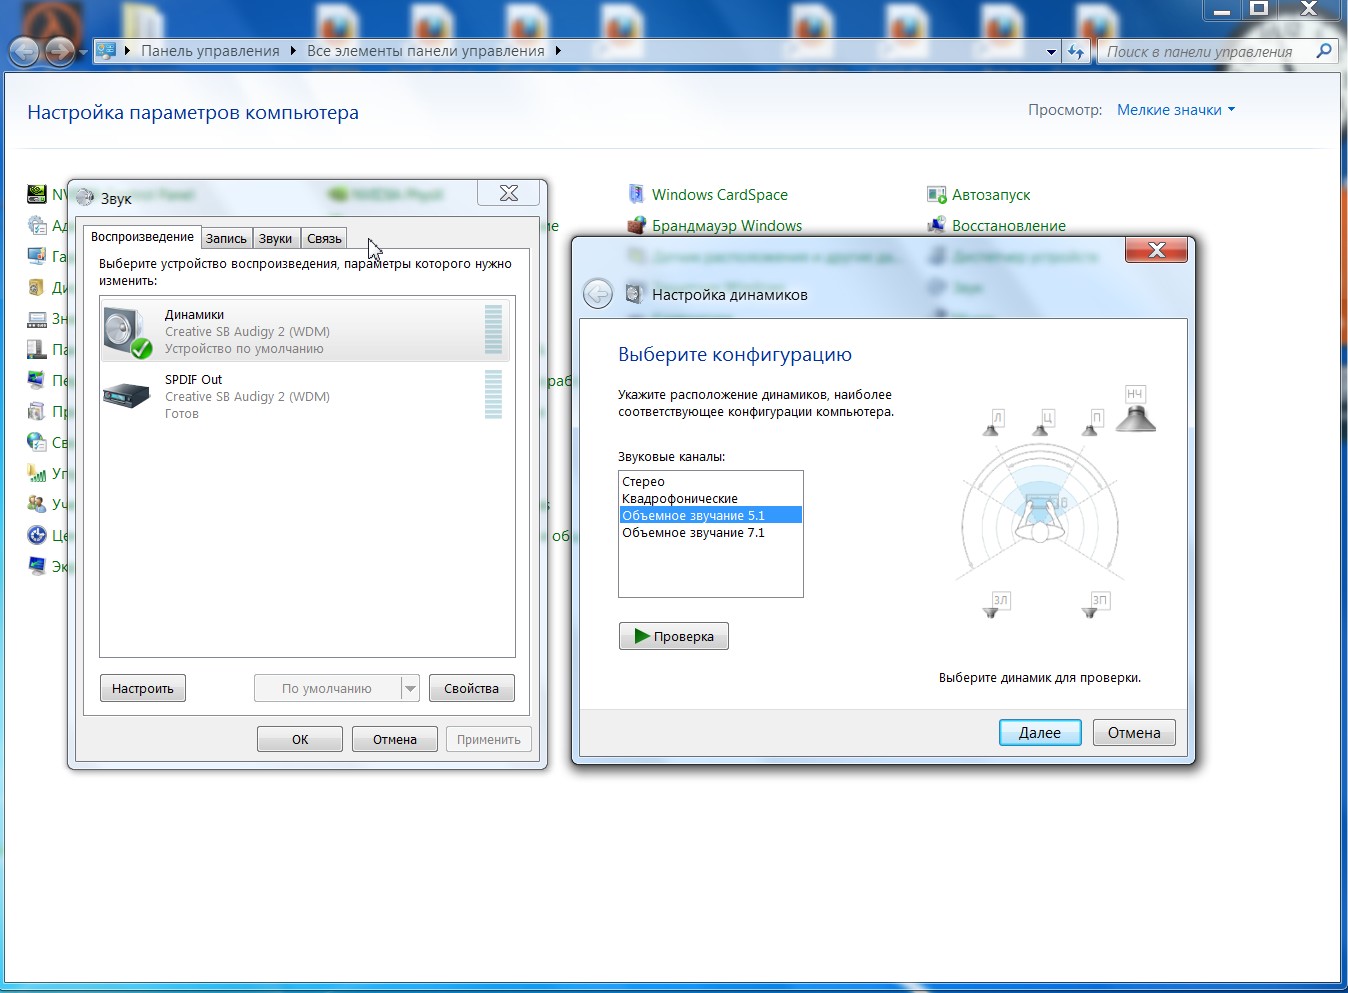Viewport: 1348px width, 993px height.
Task: Click the Брандмауэр Windows firewall icon
Action: coord(636,225)
